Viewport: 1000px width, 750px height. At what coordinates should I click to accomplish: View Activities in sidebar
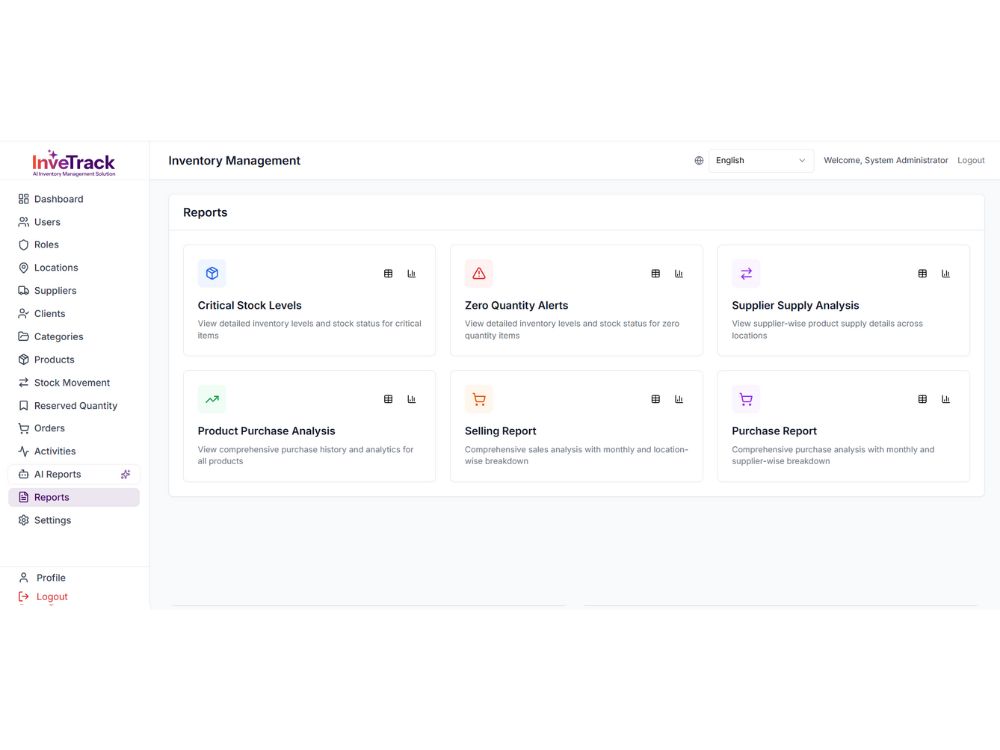point(74,452)
